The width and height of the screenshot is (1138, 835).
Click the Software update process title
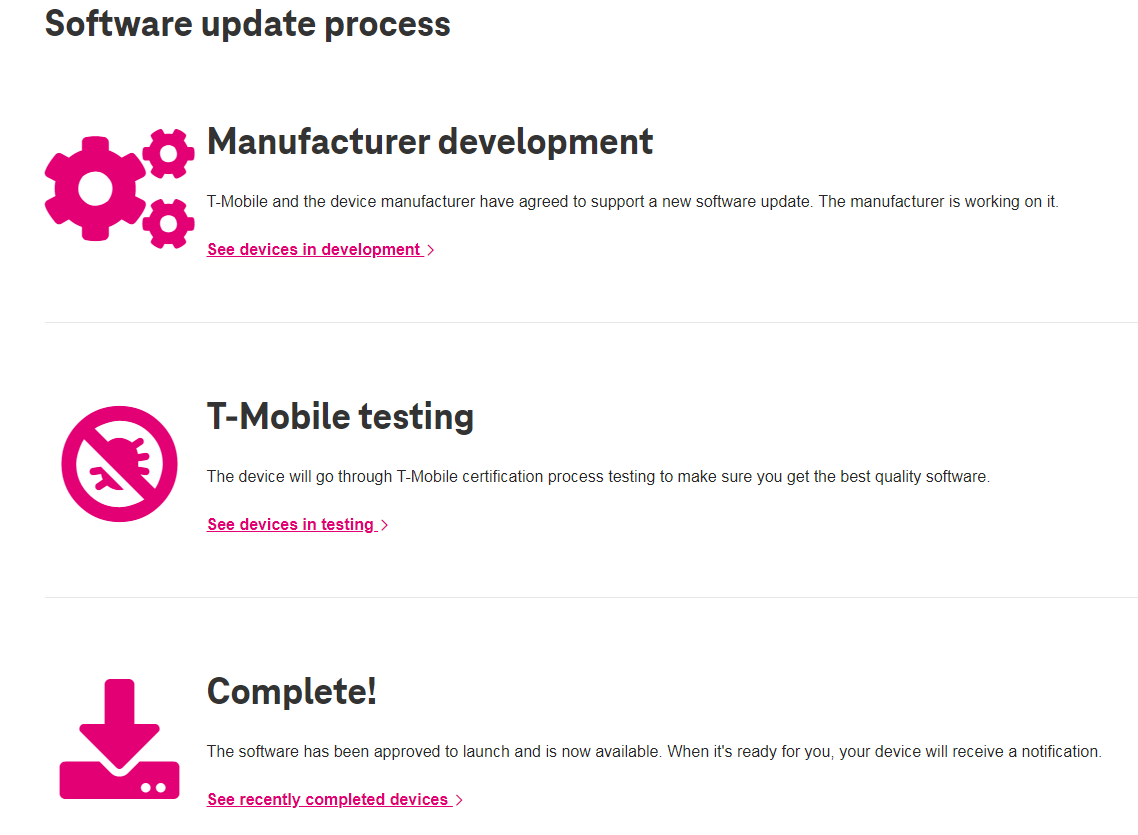click(247, 24)
